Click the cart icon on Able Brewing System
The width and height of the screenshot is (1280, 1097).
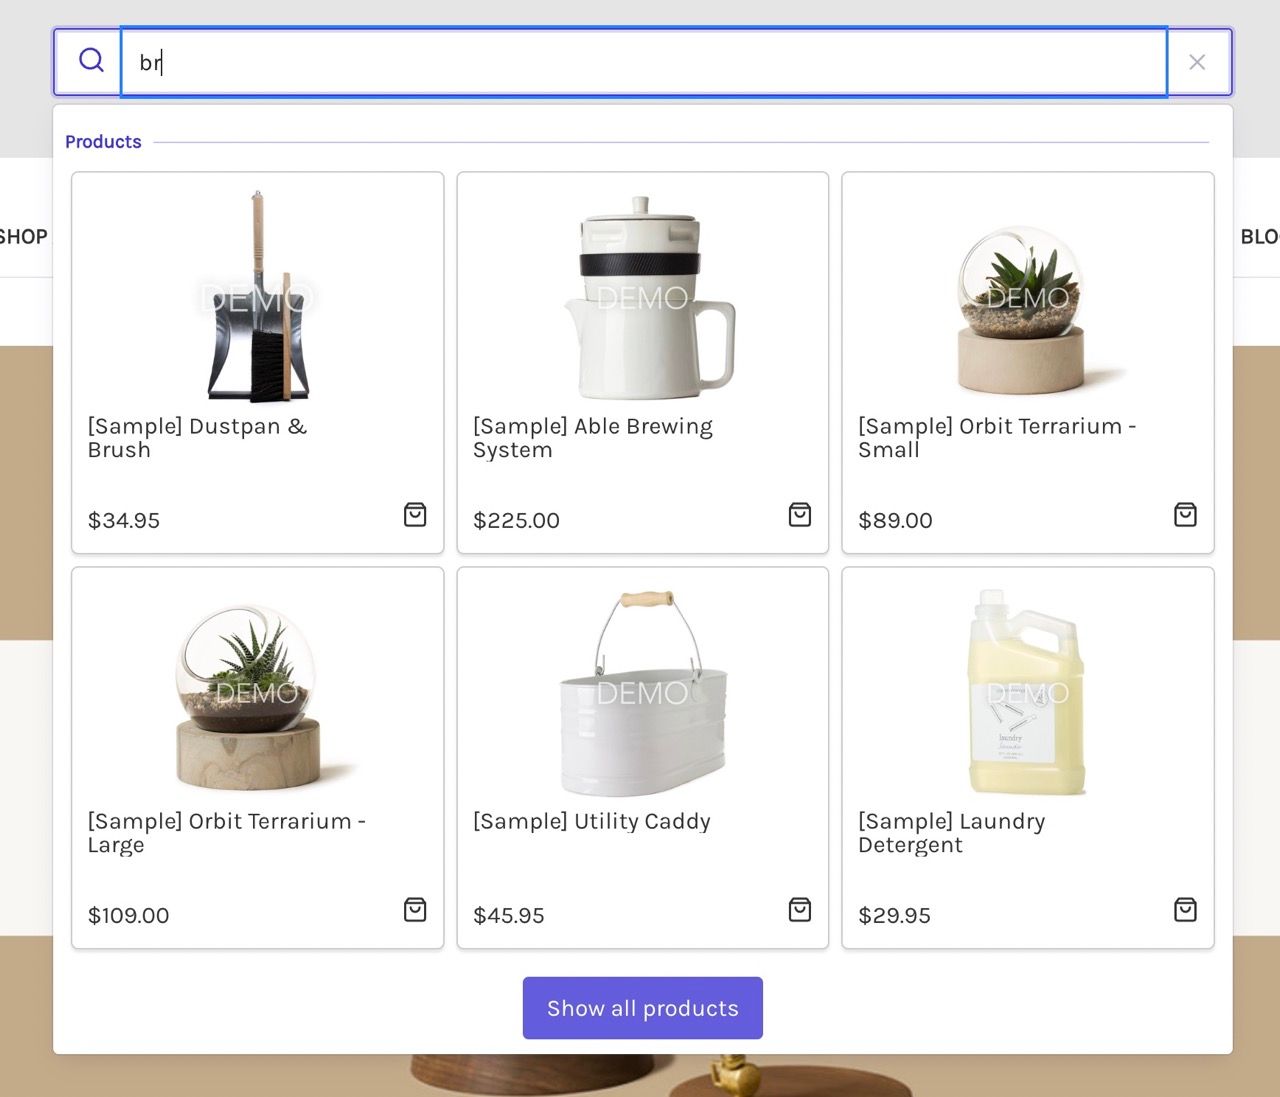click(799, 515)
